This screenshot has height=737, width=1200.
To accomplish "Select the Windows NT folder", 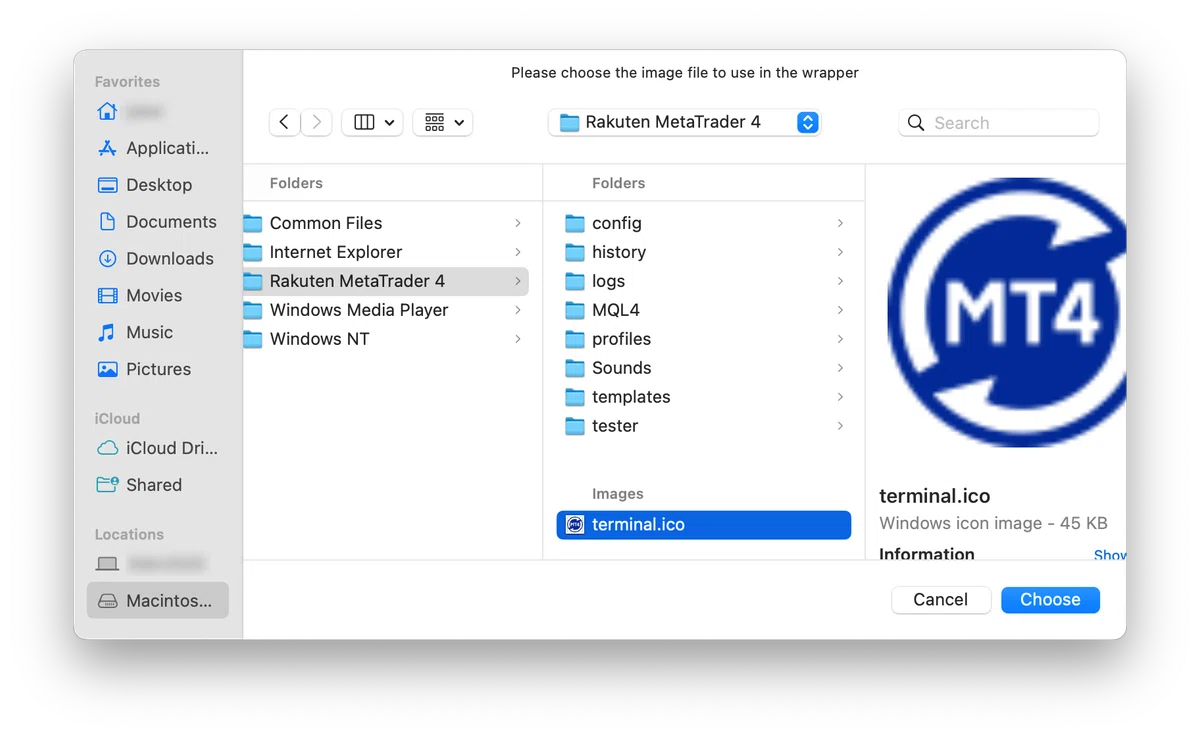I will click(x=386, y=339).
